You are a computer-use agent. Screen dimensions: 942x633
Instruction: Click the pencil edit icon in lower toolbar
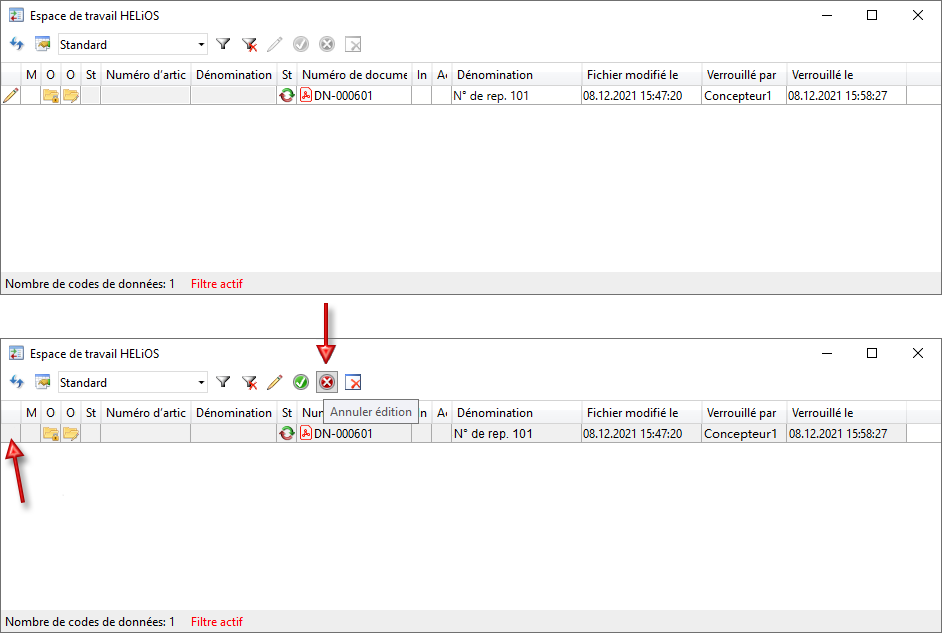[x=275, y=383]
